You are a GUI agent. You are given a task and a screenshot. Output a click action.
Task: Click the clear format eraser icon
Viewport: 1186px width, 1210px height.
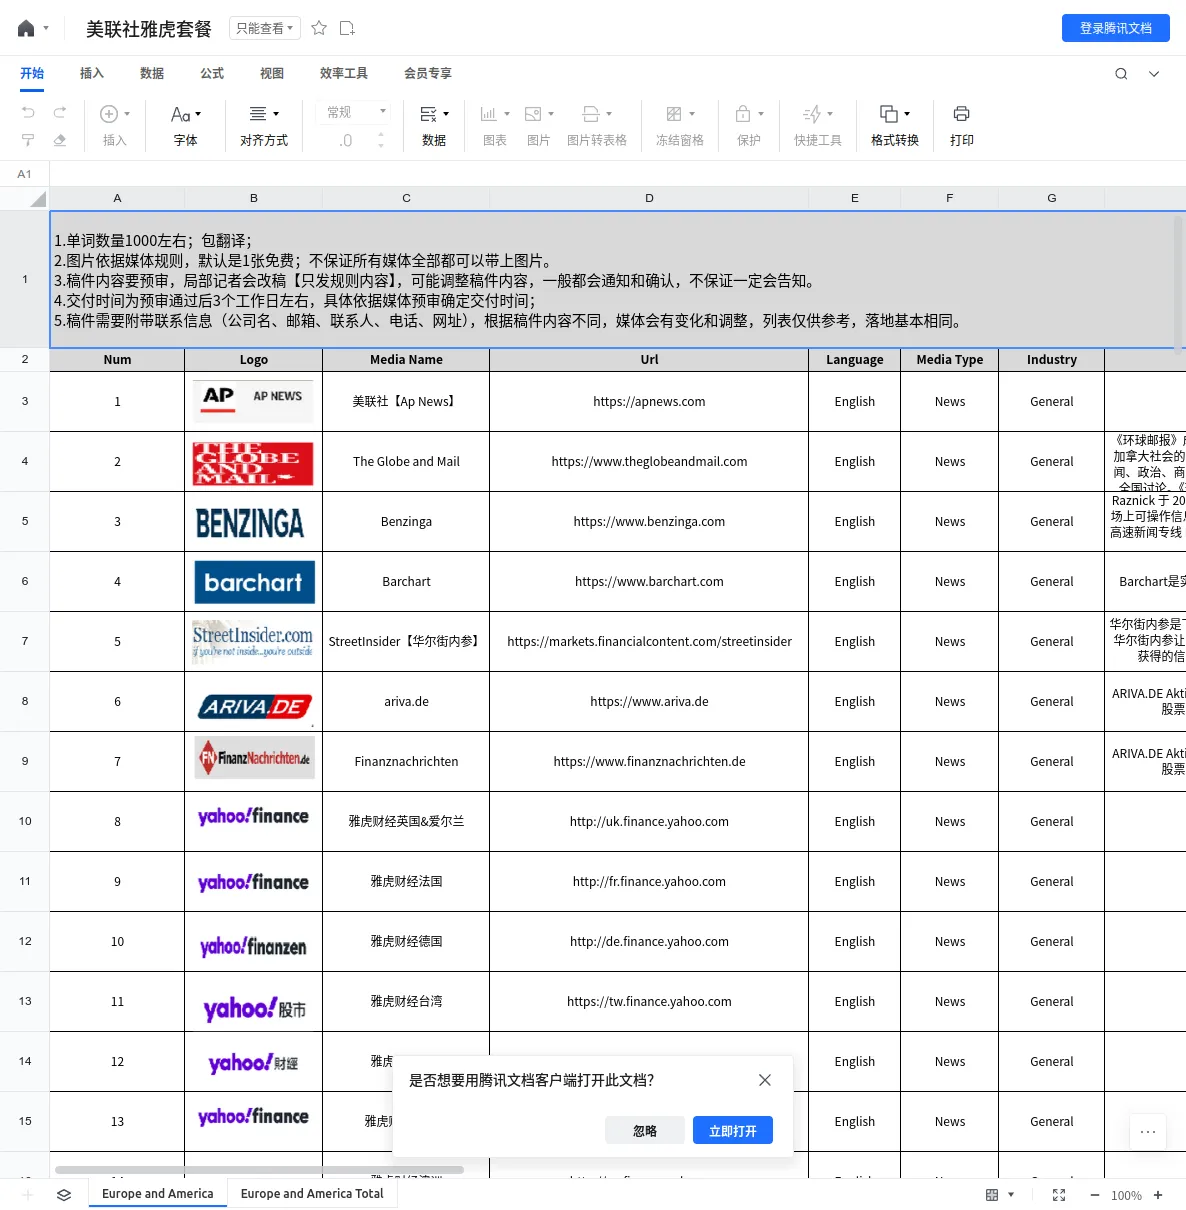click(60, 140)
